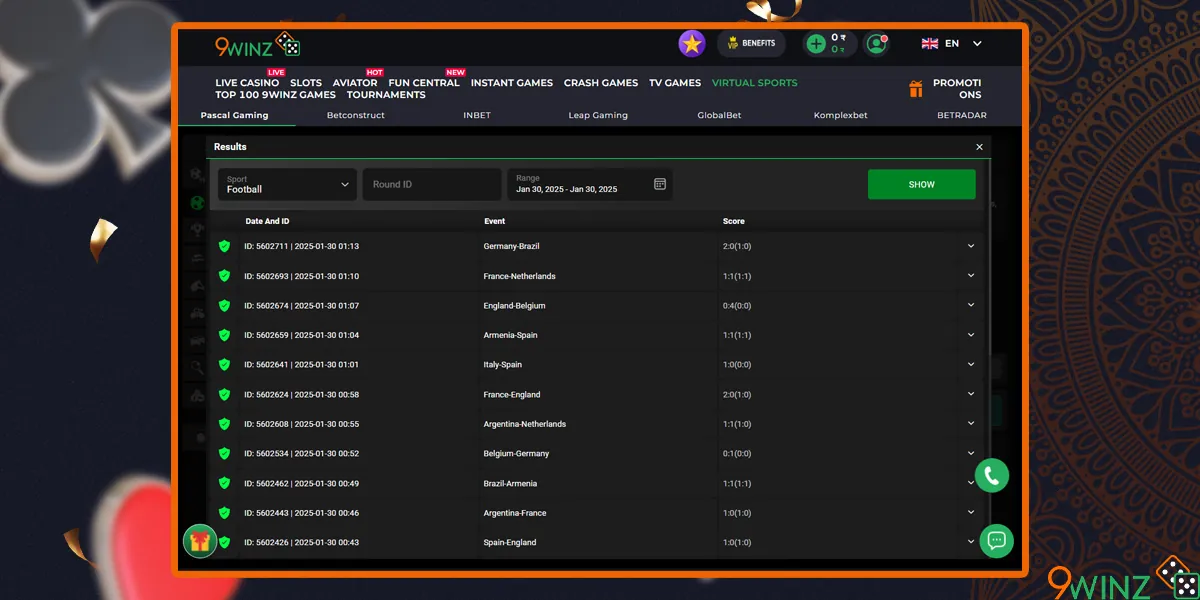Switch to the Komplexbet tab

click(x=841, y=115)
